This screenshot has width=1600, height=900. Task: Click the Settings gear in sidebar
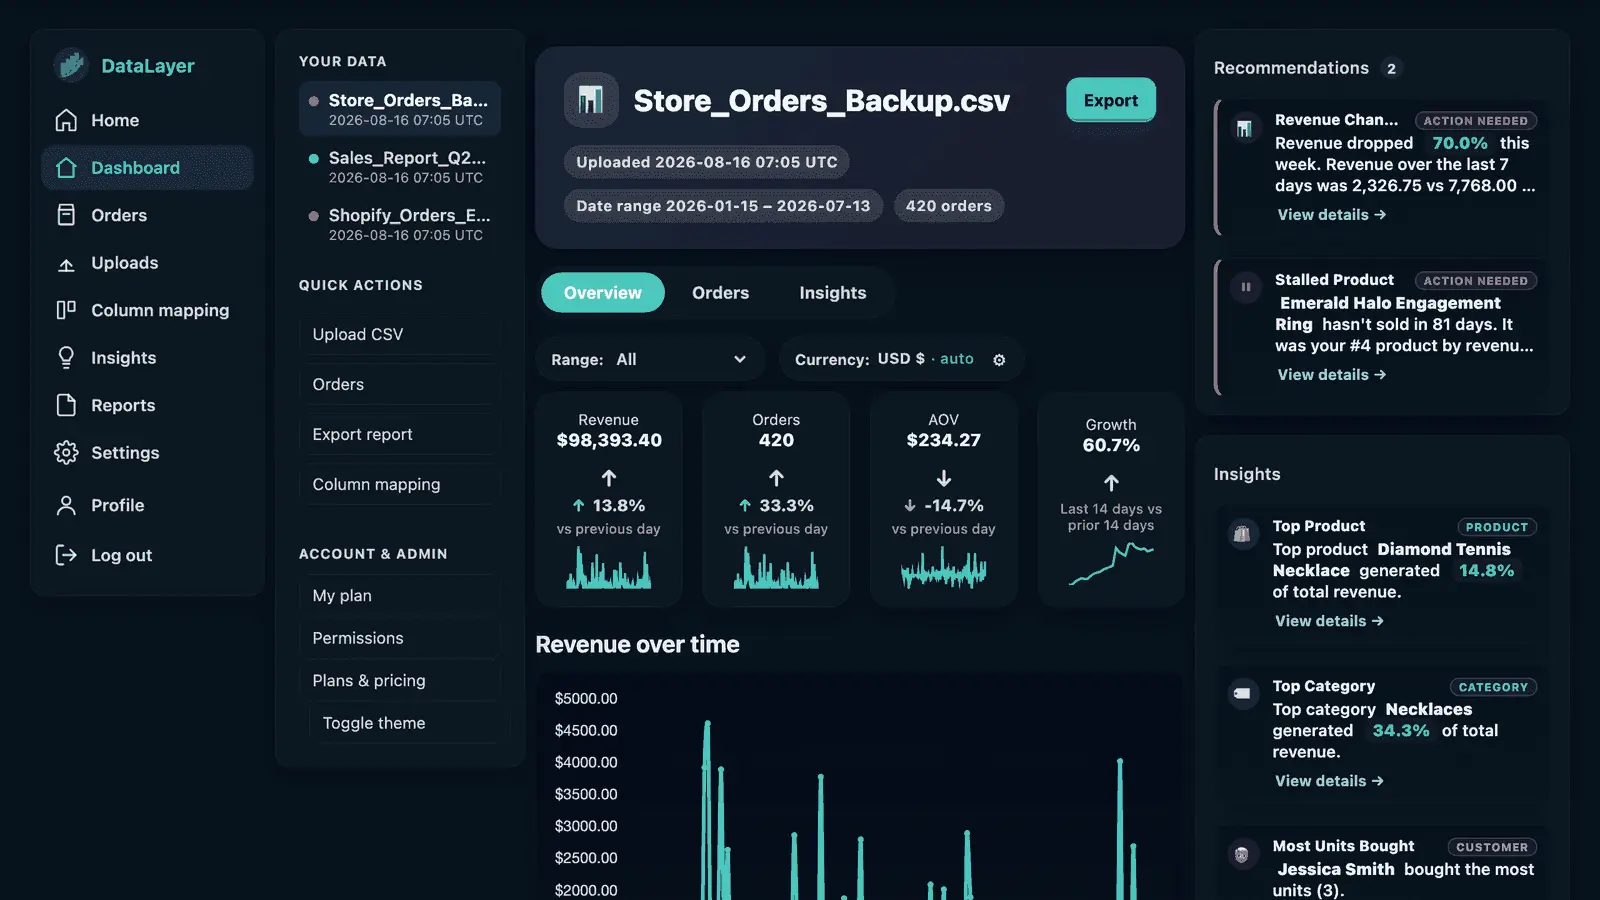(x=66, y=453)
